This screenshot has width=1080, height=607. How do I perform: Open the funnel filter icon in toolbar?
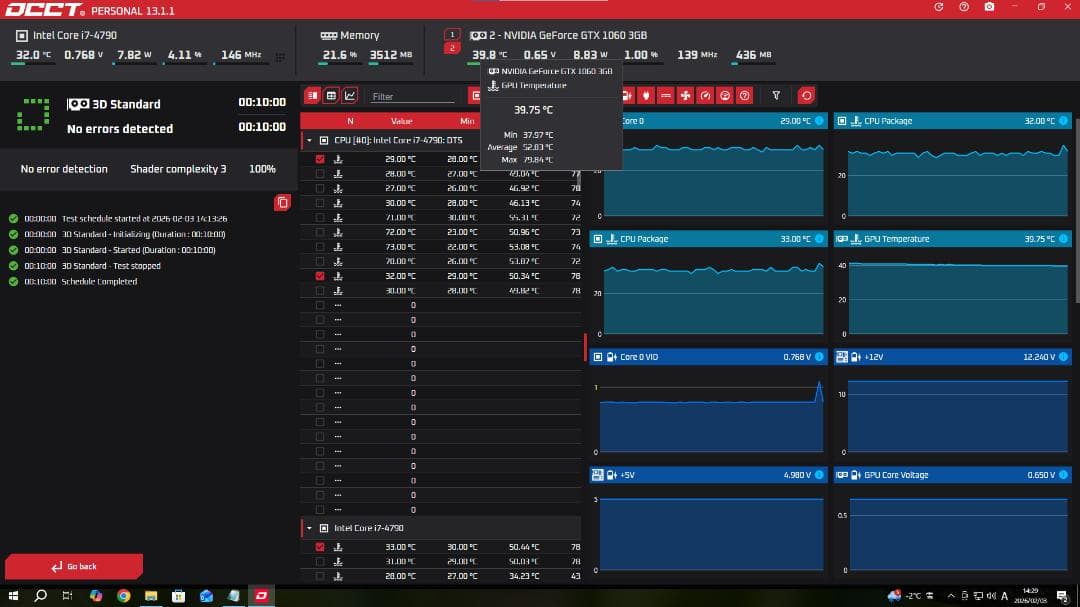coord(776,96)
